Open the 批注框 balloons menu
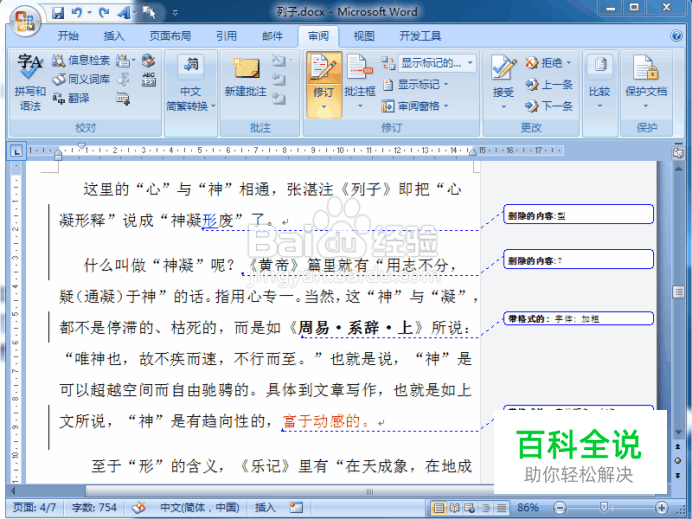This screenshot has width=692, height=519. 360,82
